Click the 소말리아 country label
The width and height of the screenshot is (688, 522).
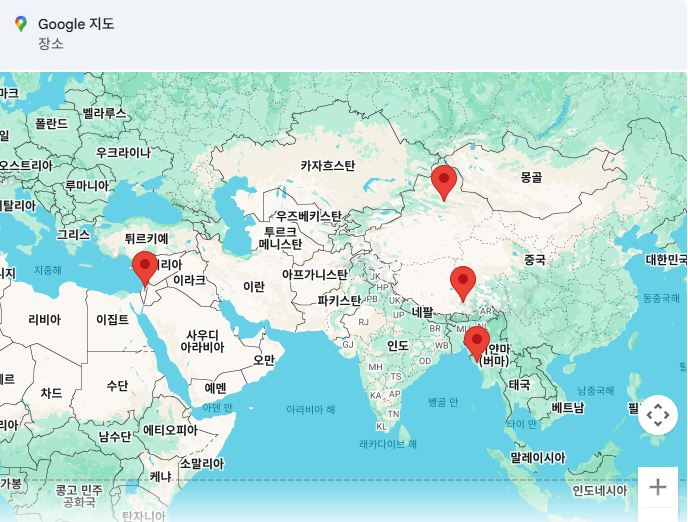click(x=202, y=464)
